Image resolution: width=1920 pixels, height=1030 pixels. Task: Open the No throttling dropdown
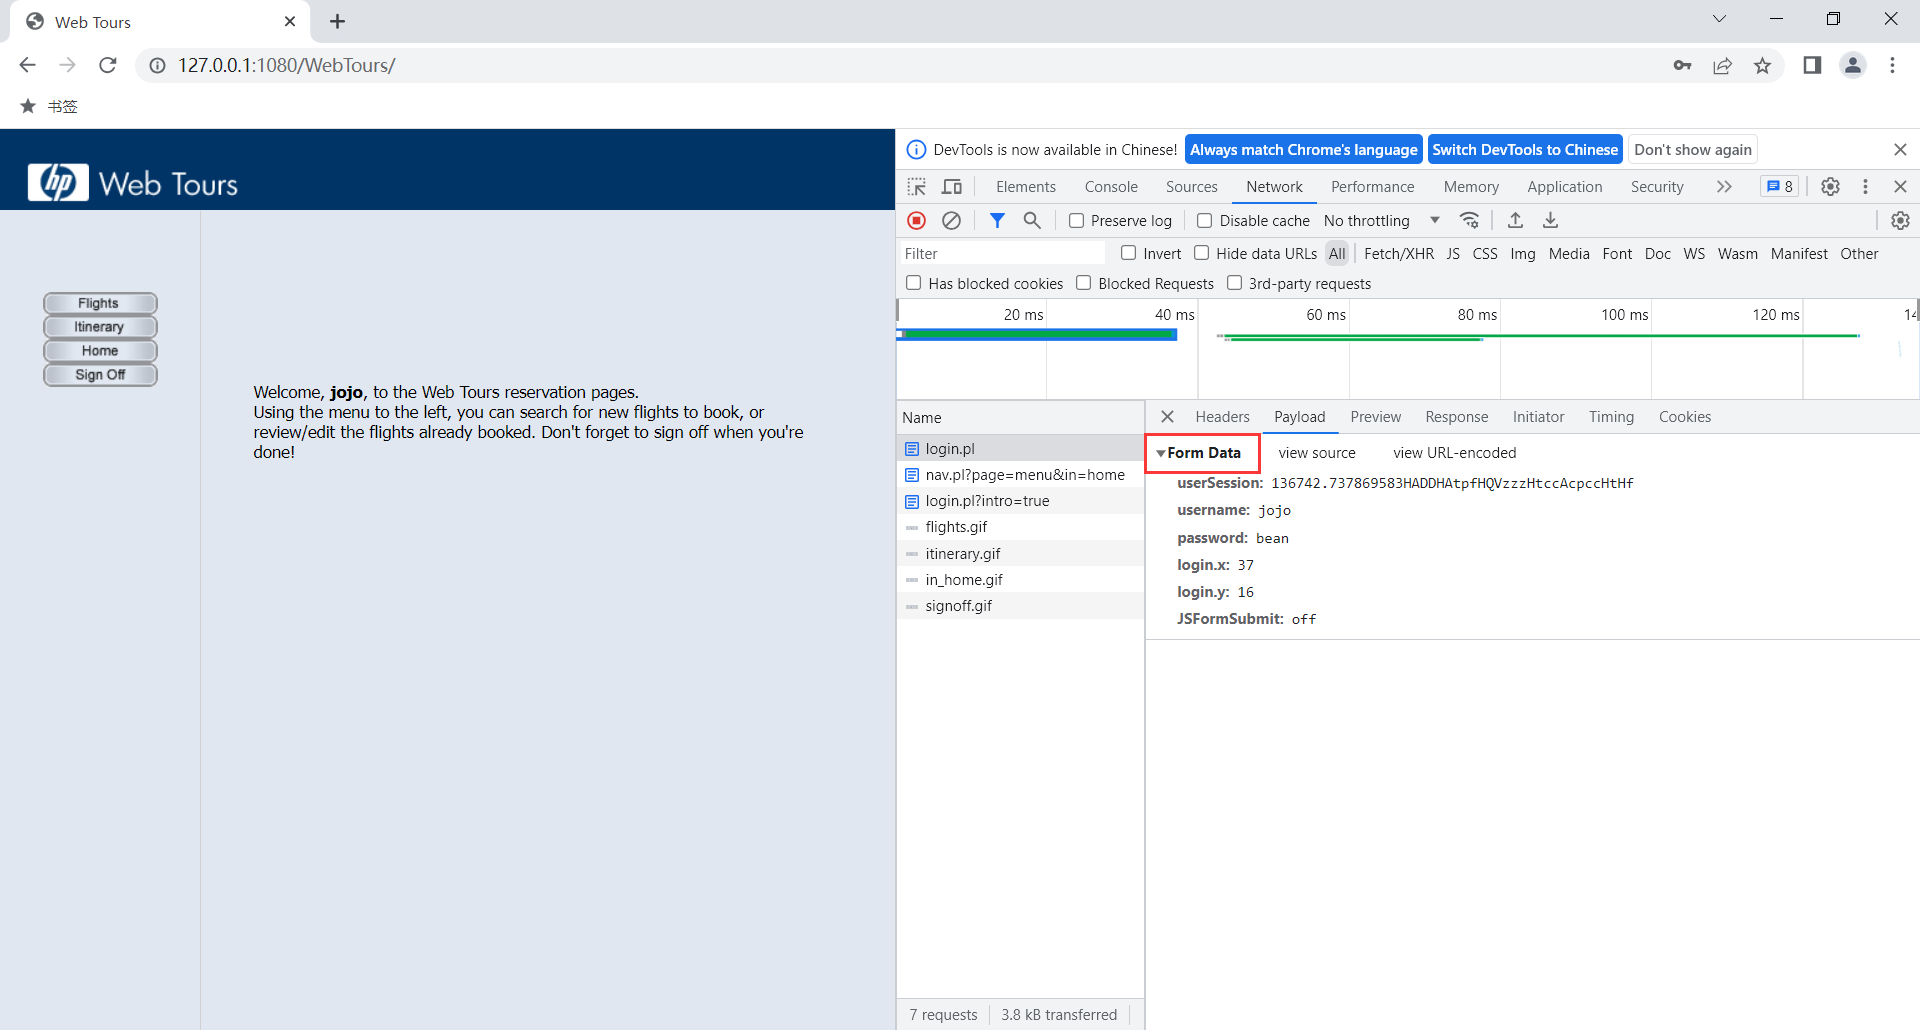pos(1381,220)
